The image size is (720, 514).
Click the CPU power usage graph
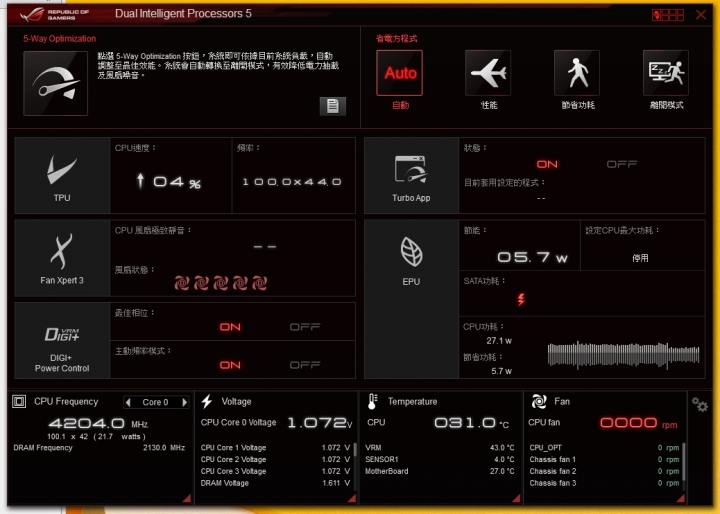(x=623, y=355)
